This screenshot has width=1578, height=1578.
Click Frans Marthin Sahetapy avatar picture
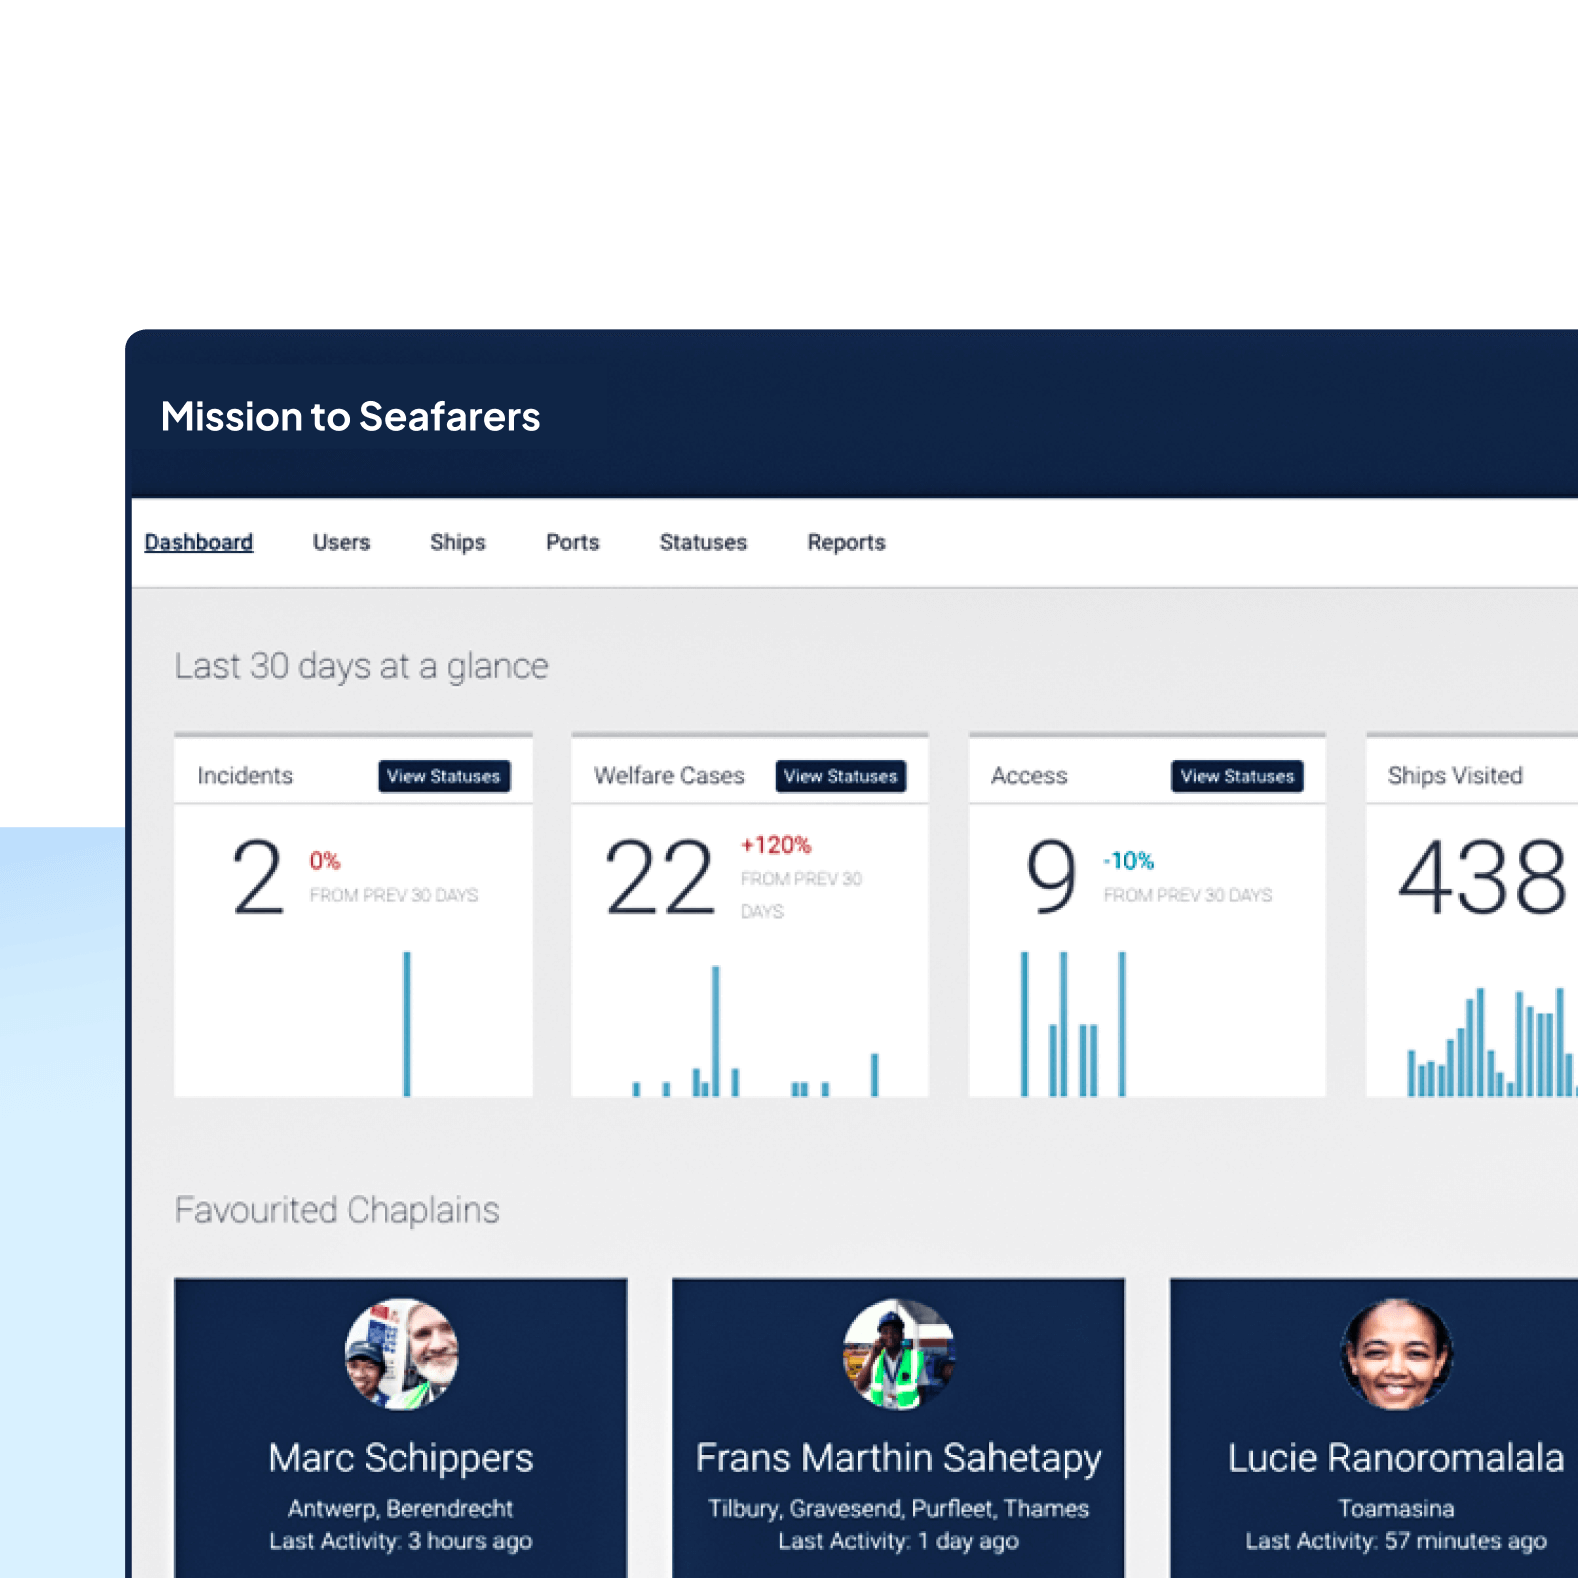898,1354
